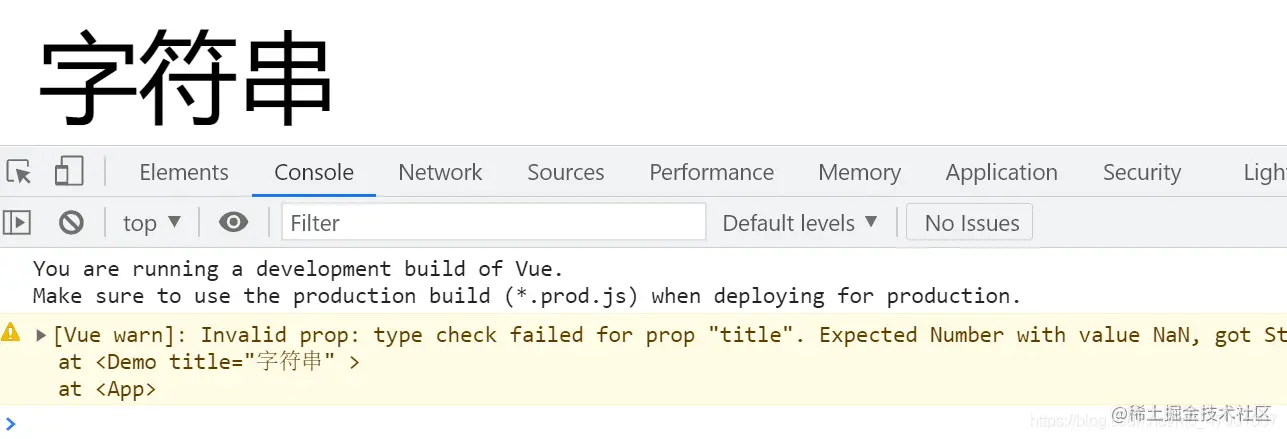Image resolution: width=1287 pixels, height=439 pixels.
Task: Toggle the device toolbar icon
Action: coord(68,172)
